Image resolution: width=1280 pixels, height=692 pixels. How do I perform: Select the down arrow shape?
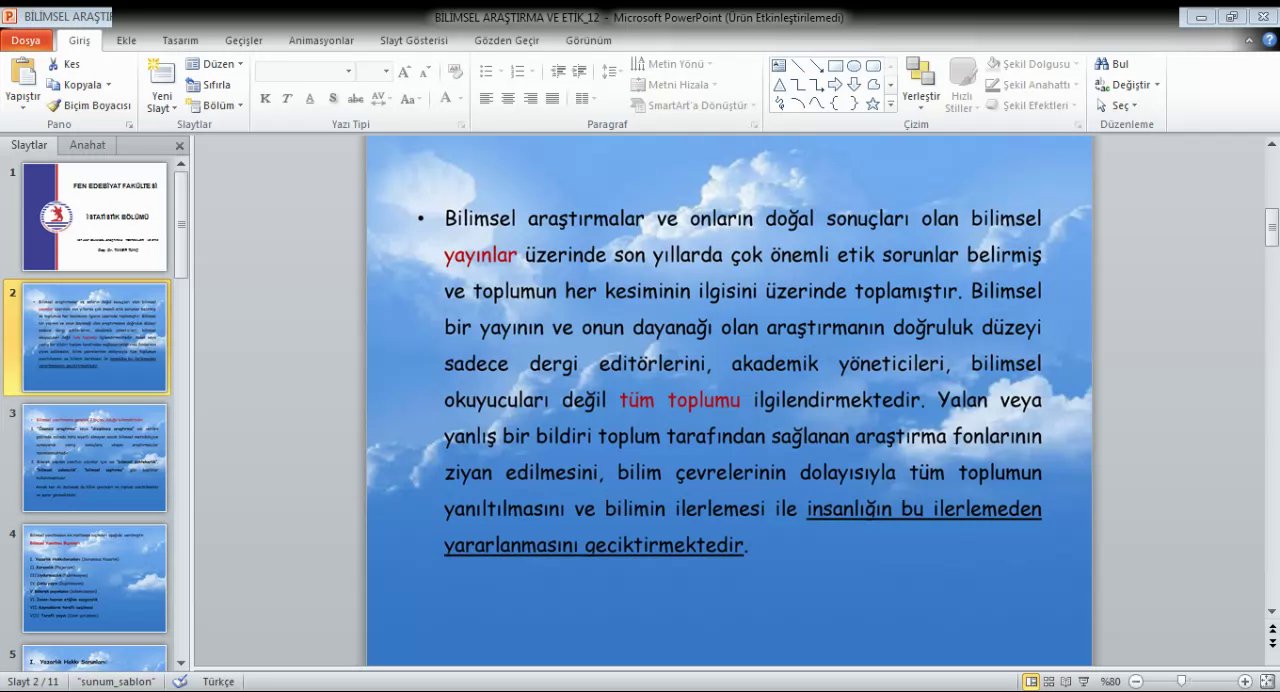(854, 85)
